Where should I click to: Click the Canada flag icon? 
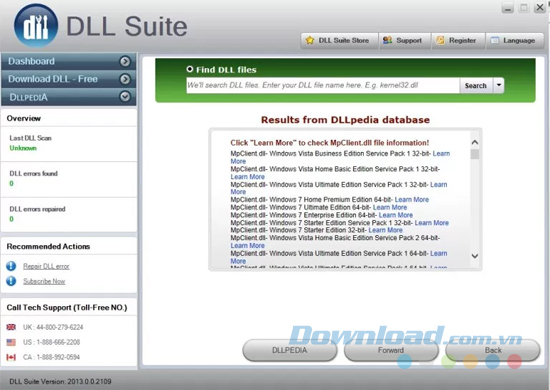(x=11, y=357)
